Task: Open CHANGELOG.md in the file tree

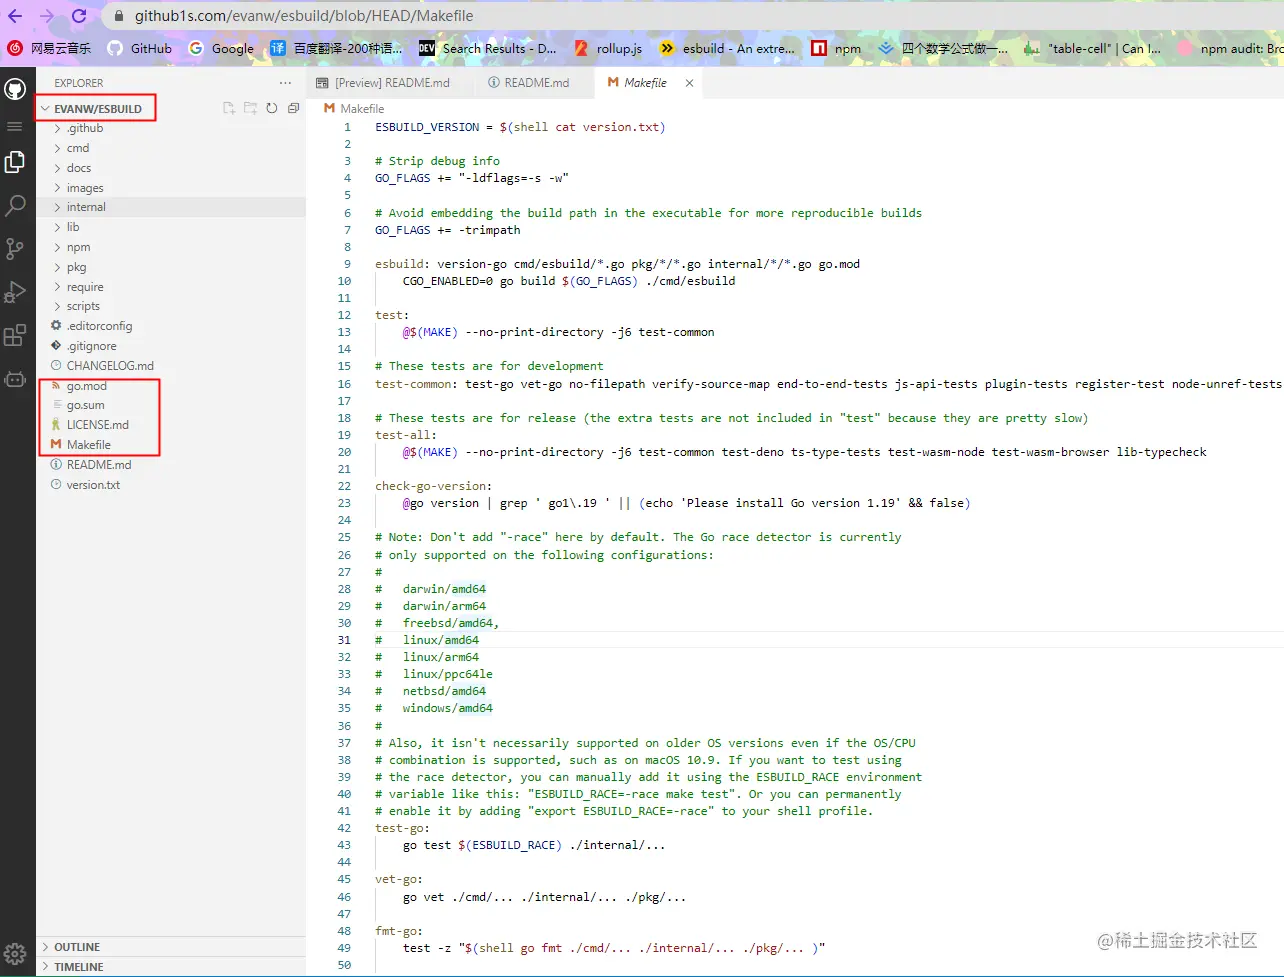Action: [110, 366]
